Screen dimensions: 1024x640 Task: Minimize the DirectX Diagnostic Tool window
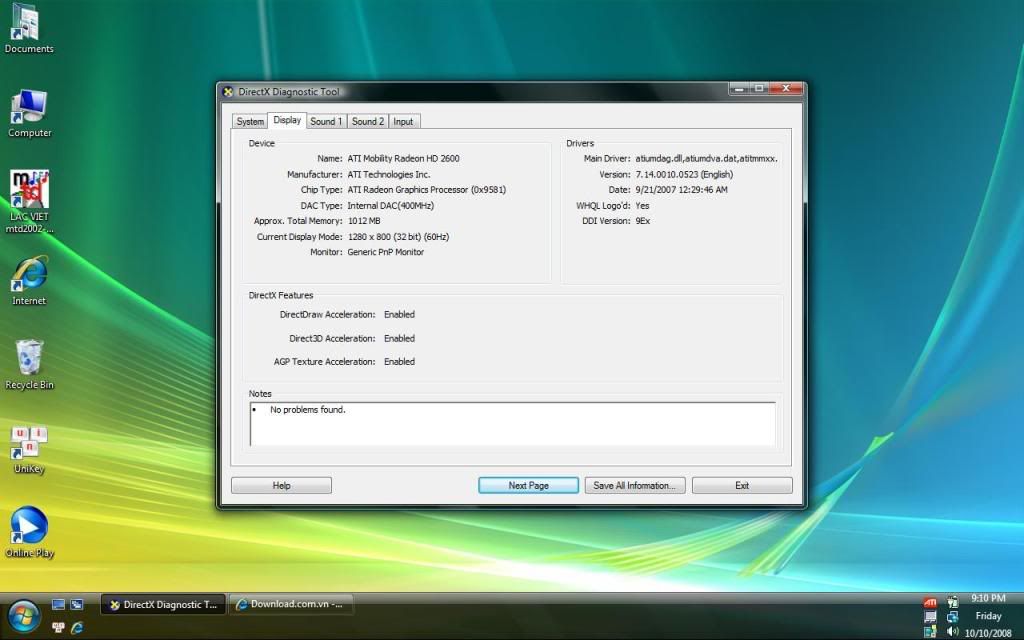click(x=739, y=88)
